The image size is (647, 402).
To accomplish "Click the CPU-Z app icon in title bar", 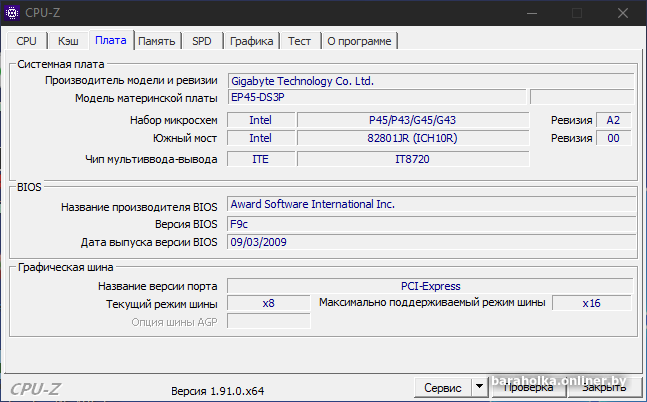I will pyautogui.click(x=12, y=13).
